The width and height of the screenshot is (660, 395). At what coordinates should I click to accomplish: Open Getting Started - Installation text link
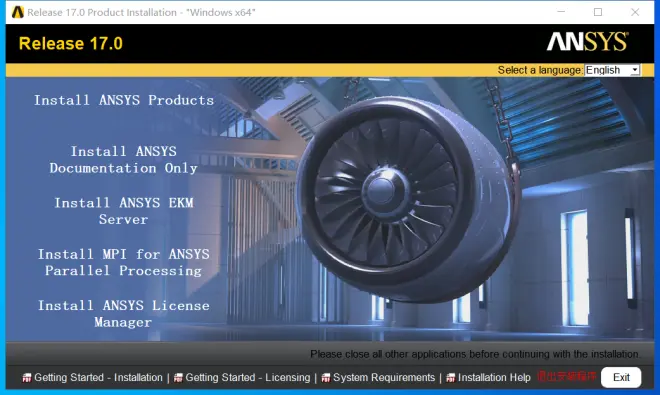tap(98, 378)
